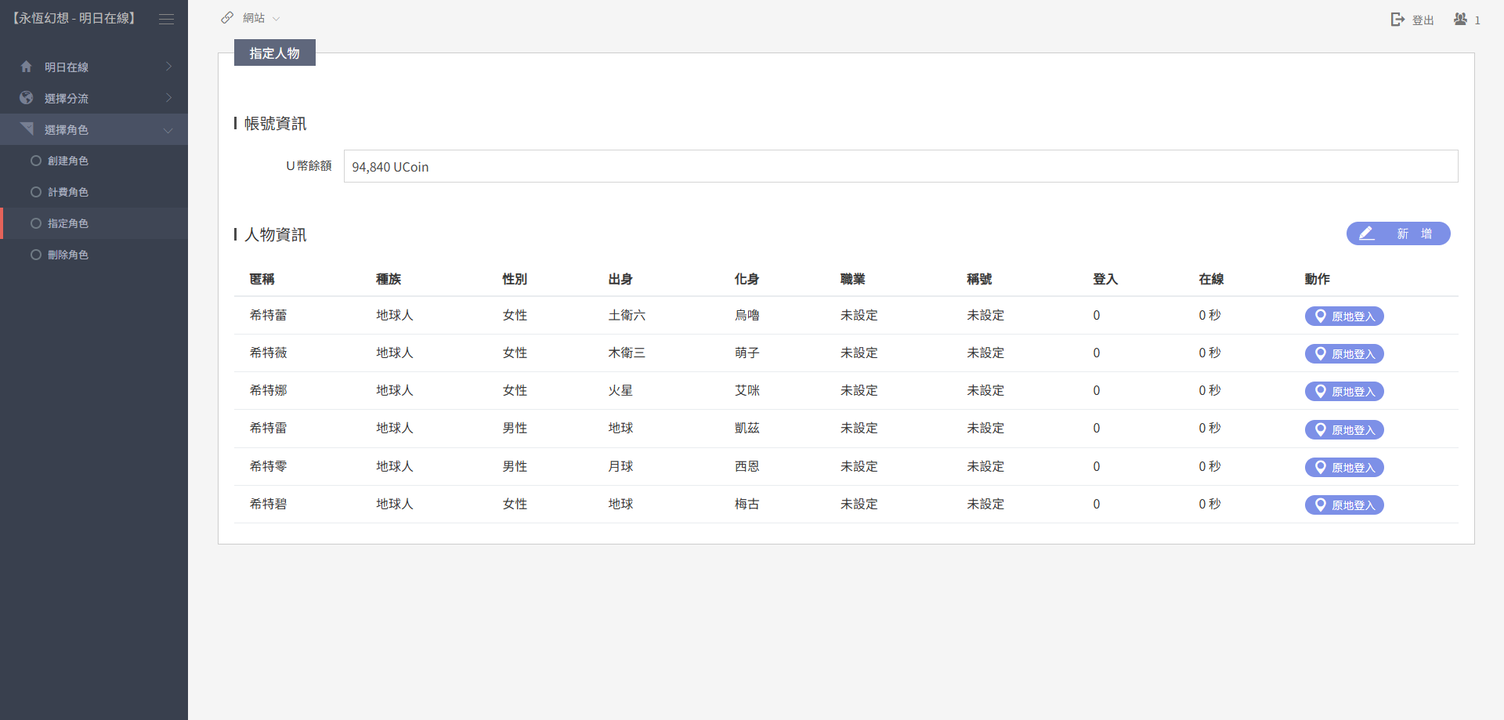The height and width of the screenshot is (720, 1504).
Task: Select the 創建角色 circle option
Action: click(36, 161)
